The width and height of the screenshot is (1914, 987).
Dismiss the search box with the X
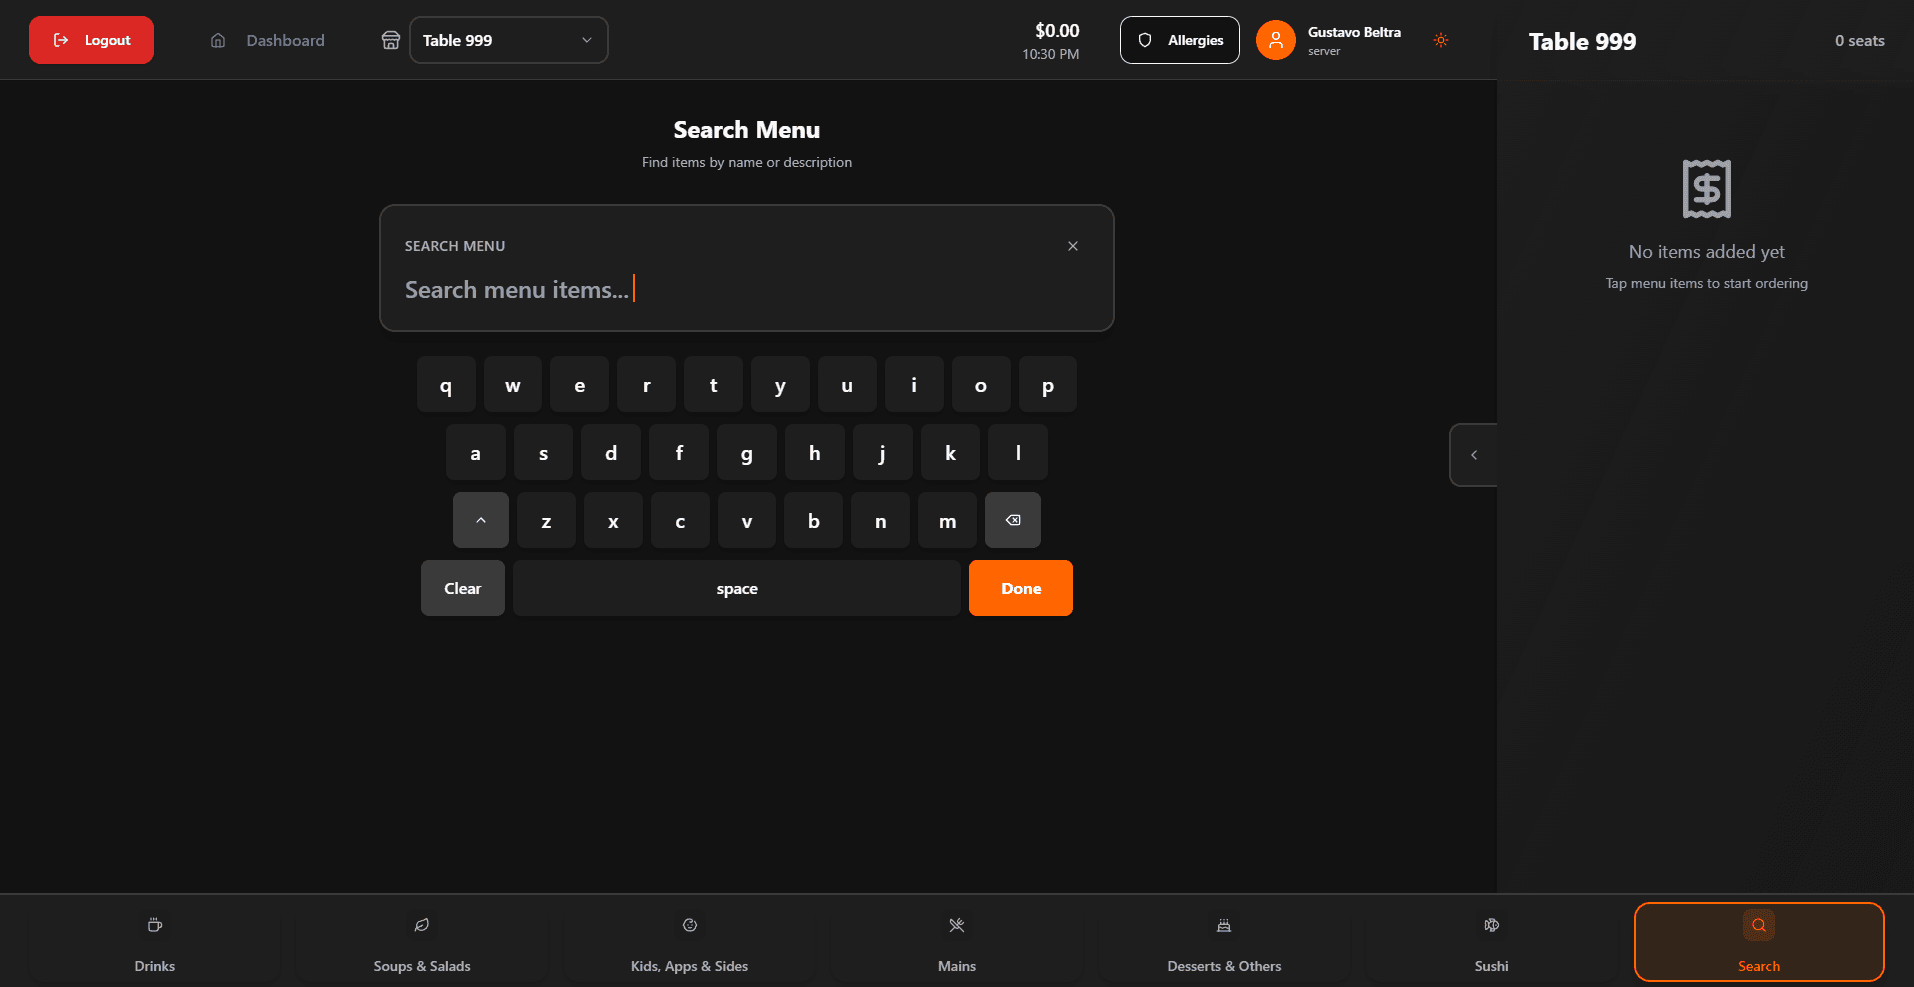pyautogui.click(x=1072, y=245)
